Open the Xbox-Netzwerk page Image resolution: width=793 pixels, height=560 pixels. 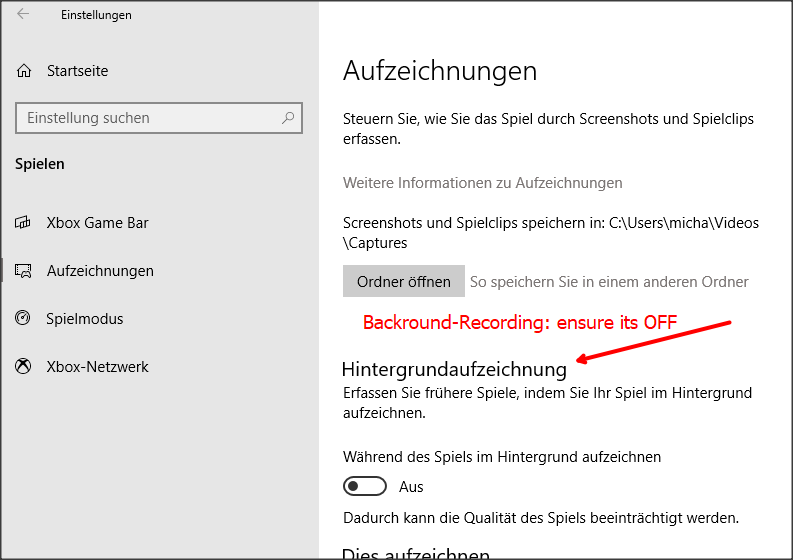pos(97,367)
